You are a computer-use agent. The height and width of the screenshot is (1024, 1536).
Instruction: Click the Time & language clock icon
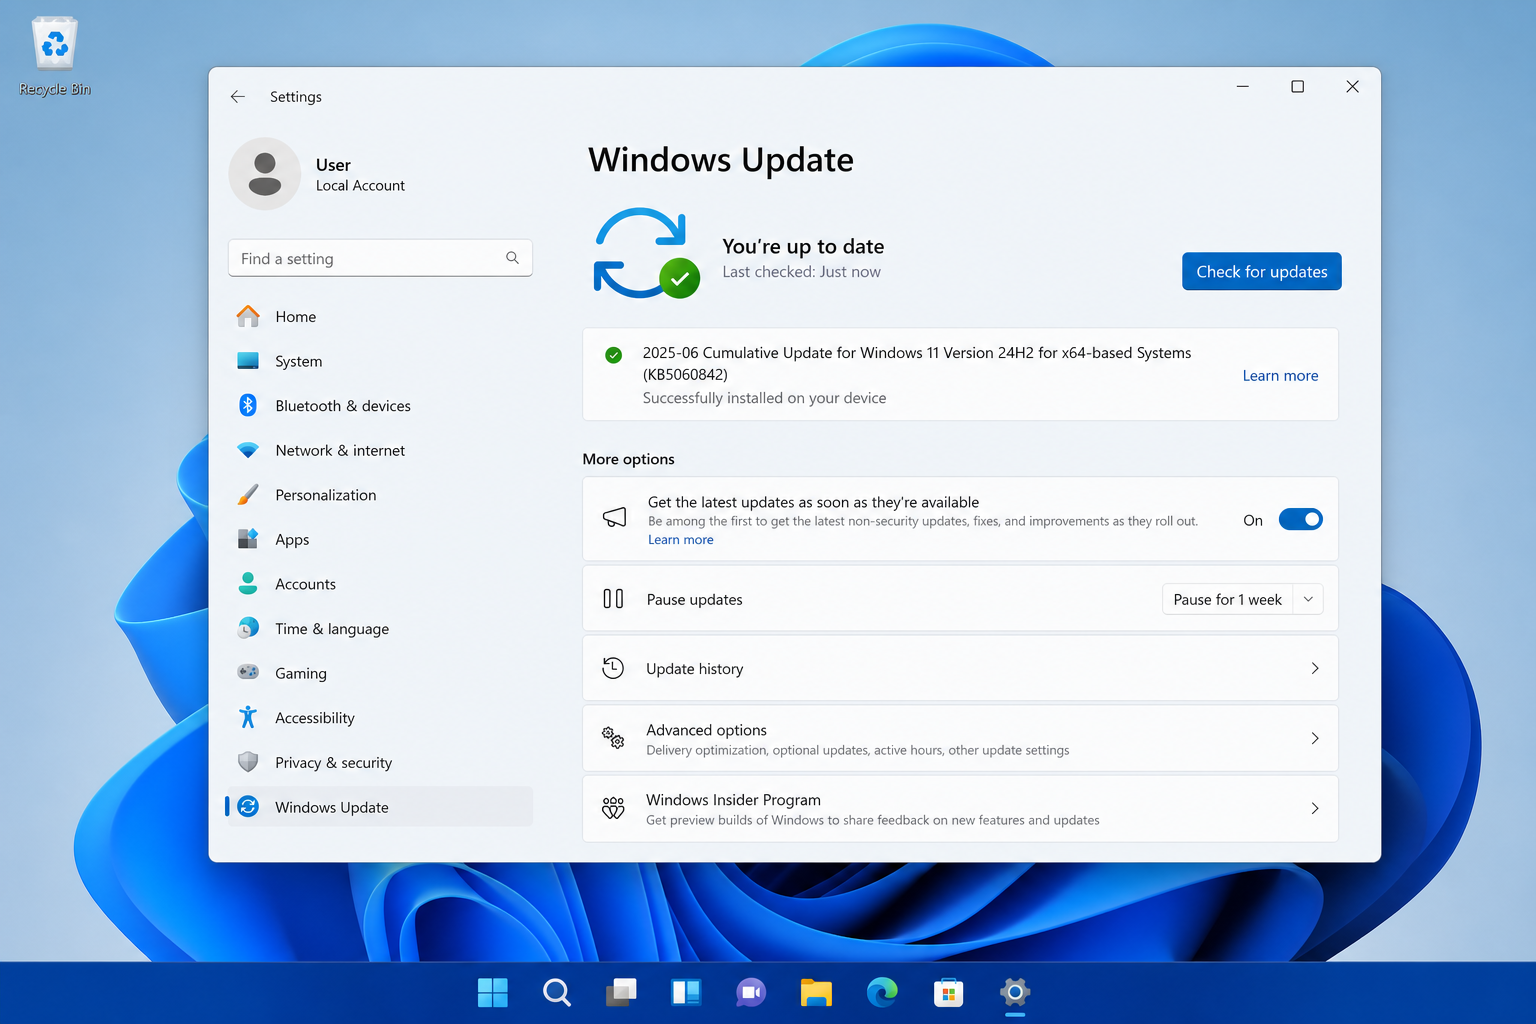pyautogui.click(x=248, y=628)
